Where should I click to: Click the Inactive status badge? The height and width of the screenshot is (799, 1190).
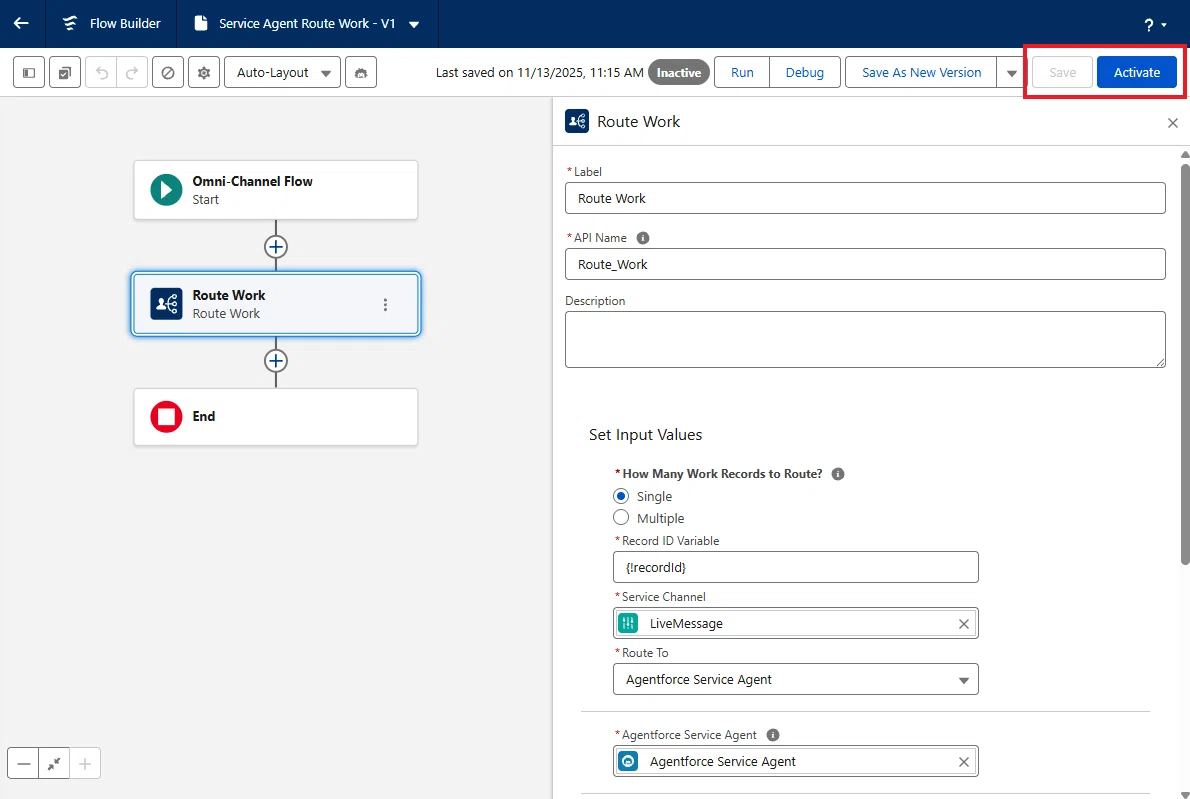pyautogui.click(x=678, y=73)
